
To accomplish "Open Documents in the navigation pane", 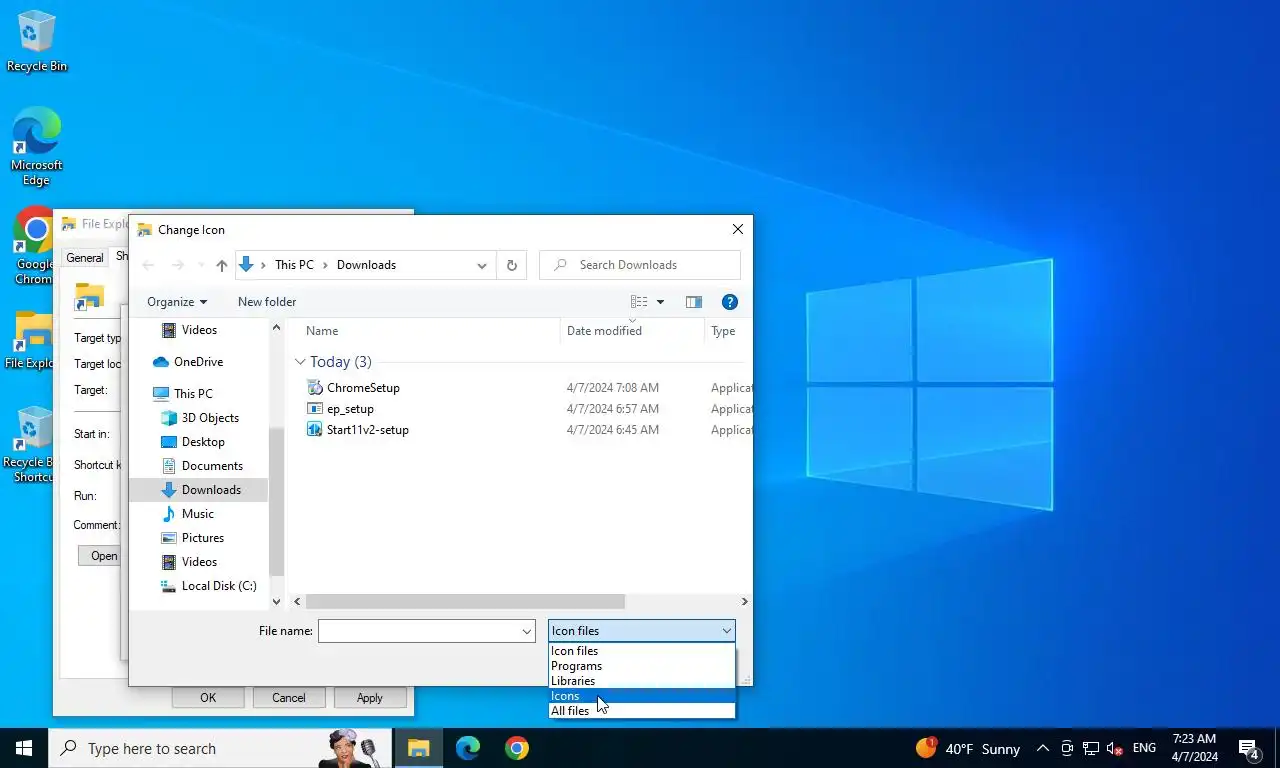I will click(x=212, y=466).
